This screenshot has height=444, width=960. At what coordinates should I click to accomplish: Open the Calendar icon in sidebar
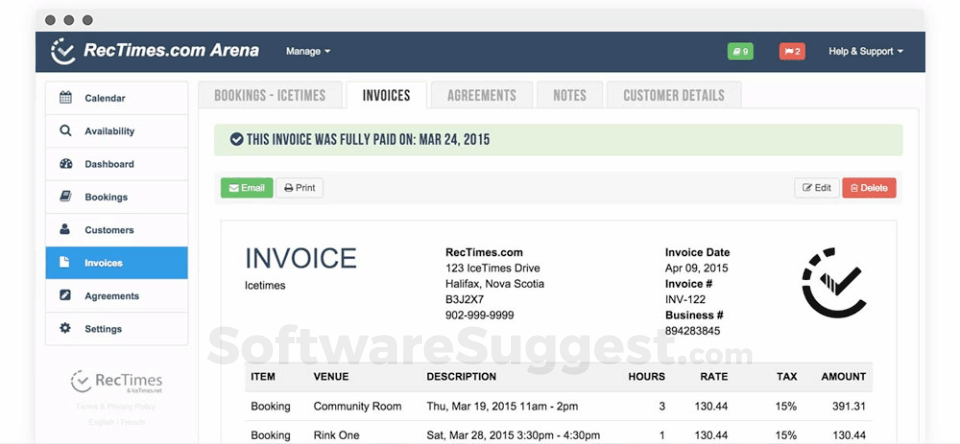tap(66, 97)
